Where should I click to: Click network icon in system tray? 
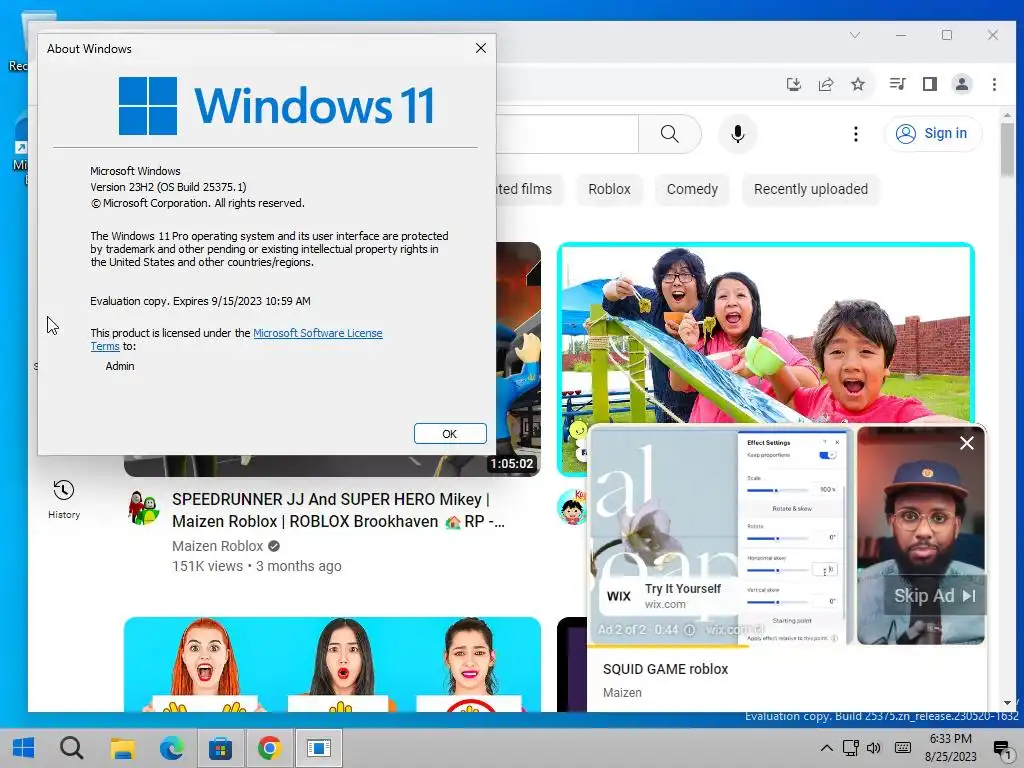pyautogui.click(x=850, y=748)
